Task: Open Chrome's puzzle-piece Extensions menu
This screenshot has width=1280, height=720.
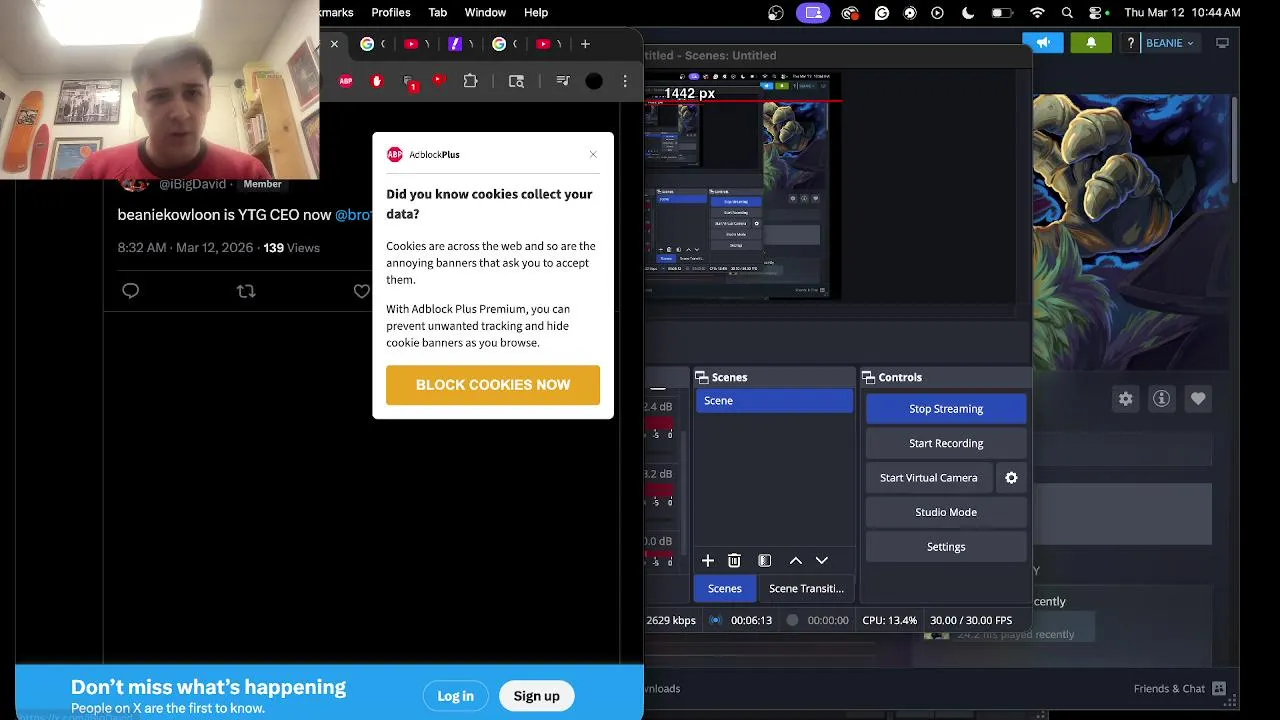Action: [470, 81]
